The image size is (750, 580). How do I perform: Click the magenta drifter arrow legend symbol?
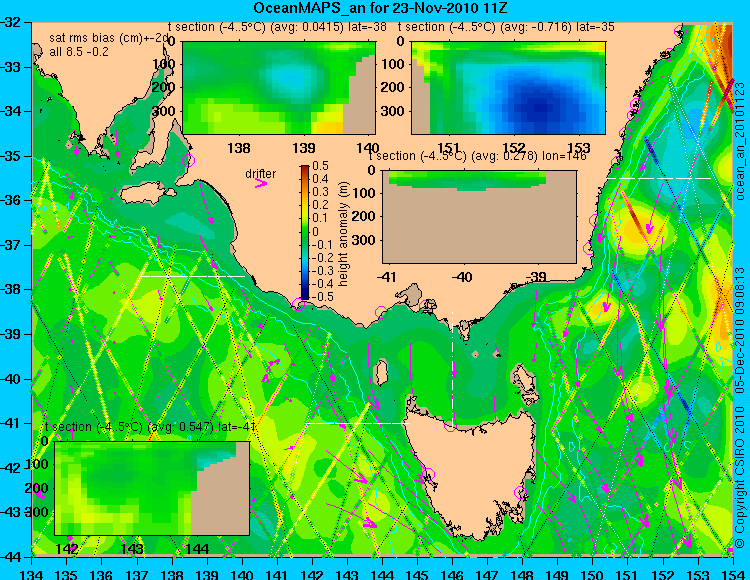click(261, 183)
